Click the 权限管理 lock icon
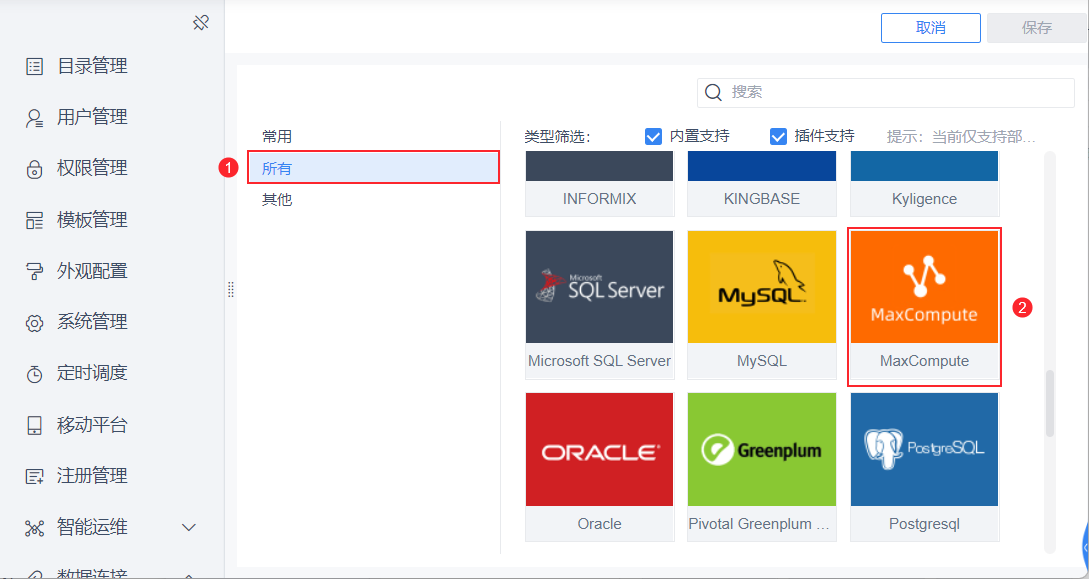The height and width of the screenshot is (579, 1089). [x=34, y=169]
